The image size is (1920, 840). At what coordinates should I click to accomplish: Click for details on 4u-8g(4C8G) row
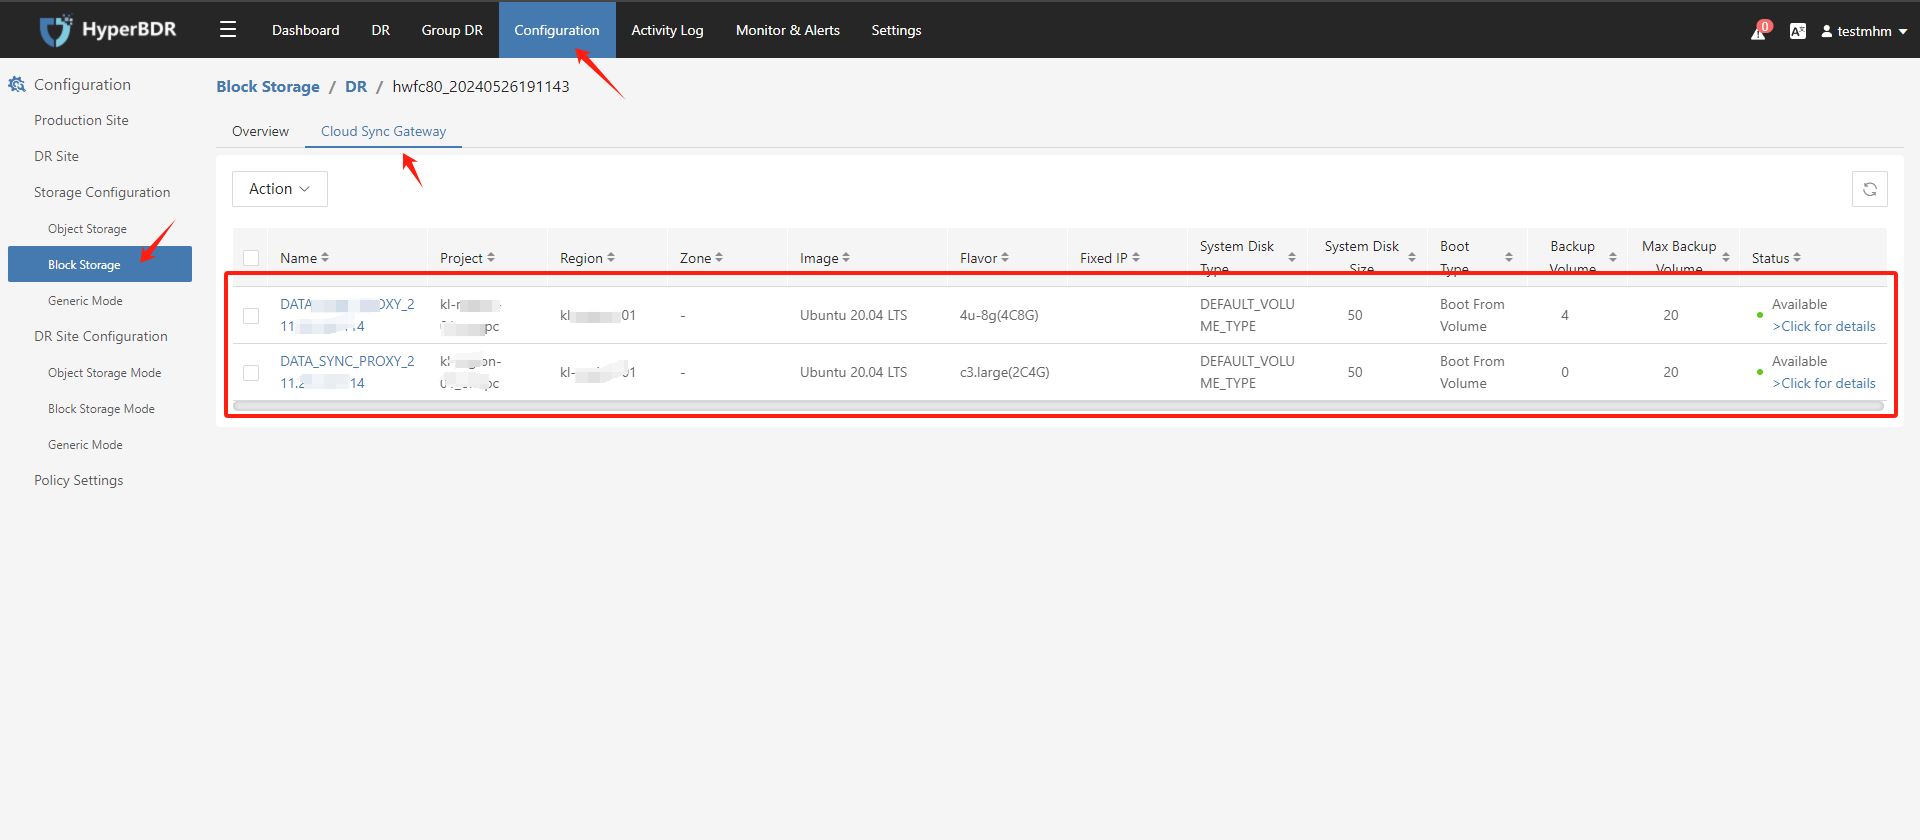1824,326
